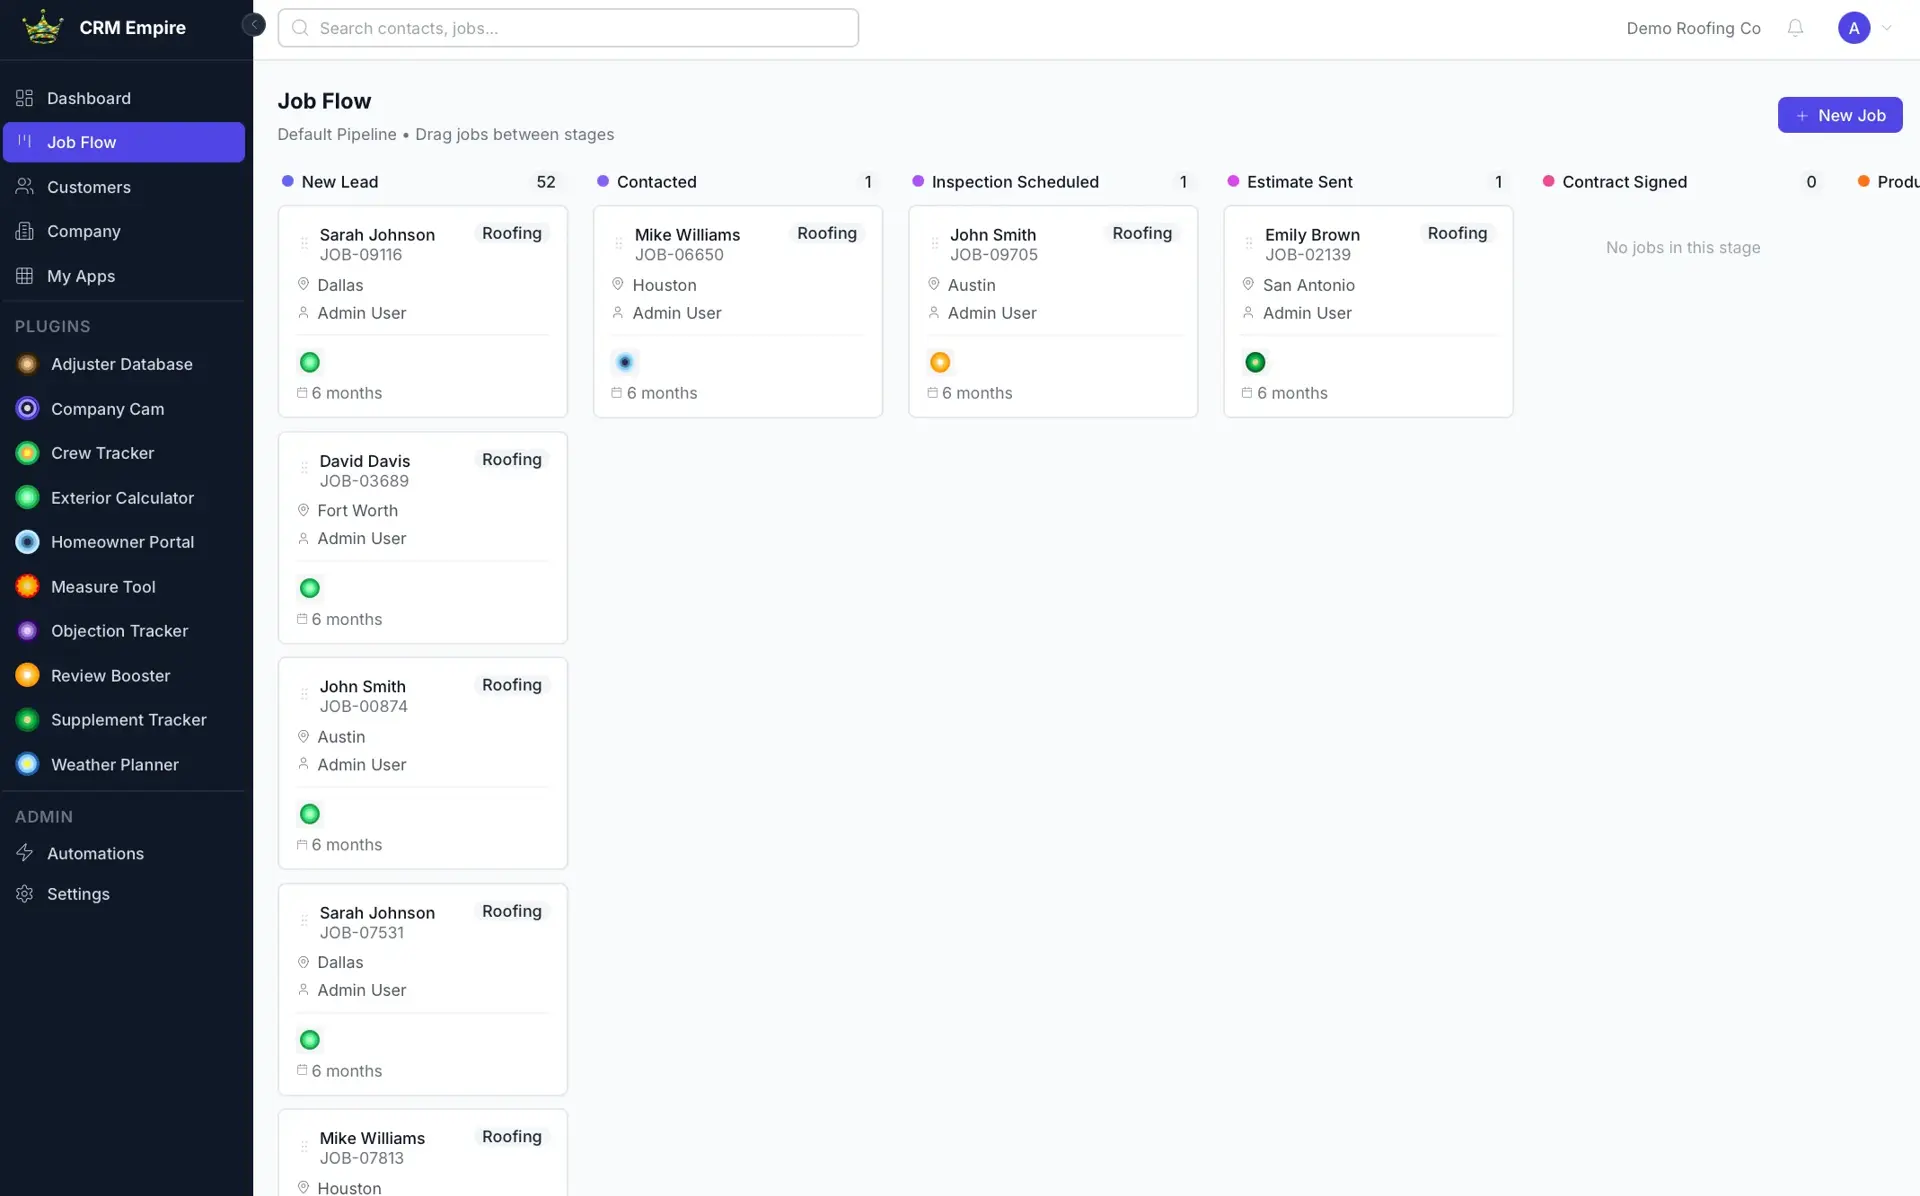Click drag handle on JOB-02139 card
The height and width of the screenshot is (1196, 1920).
point(1249,243)
